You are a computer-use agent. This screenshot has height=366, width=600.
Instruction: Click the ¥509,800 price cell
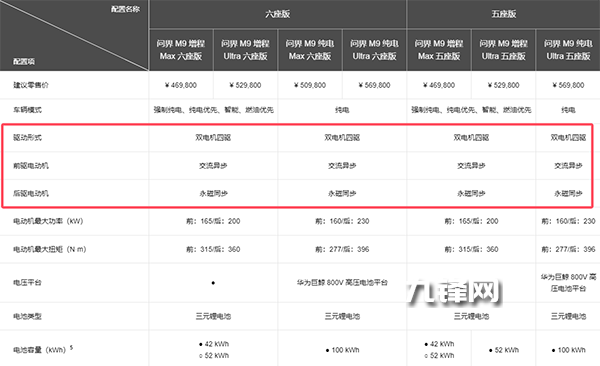(x=310, y=85)
